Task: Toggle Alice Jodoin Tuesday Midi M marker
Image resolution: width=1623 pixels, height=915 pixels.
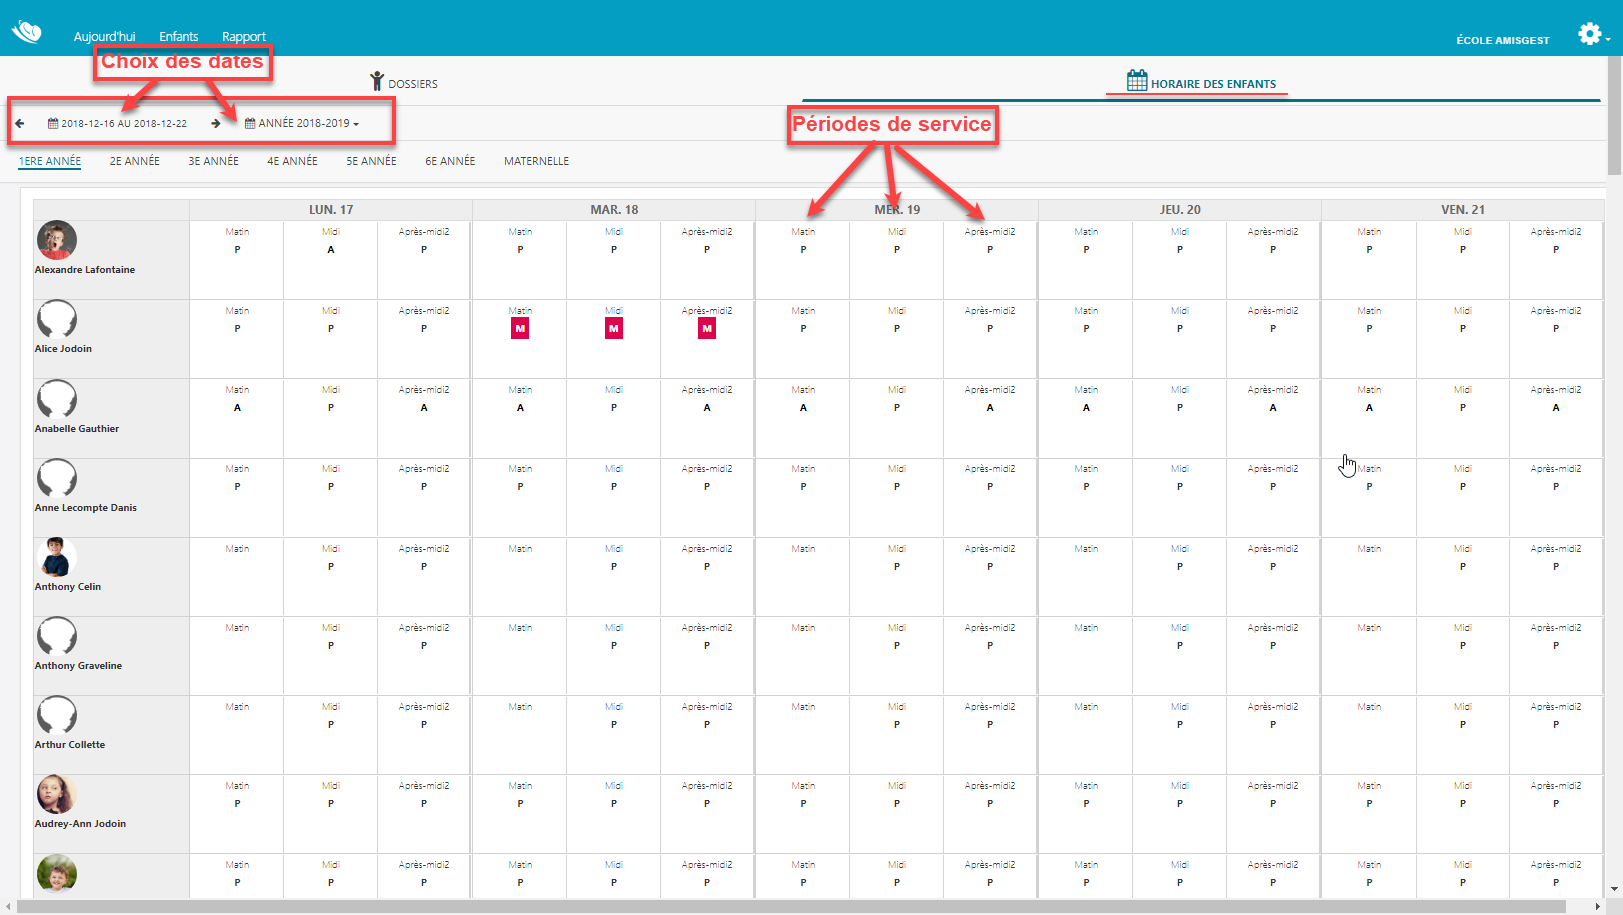Action: (614, 329)
